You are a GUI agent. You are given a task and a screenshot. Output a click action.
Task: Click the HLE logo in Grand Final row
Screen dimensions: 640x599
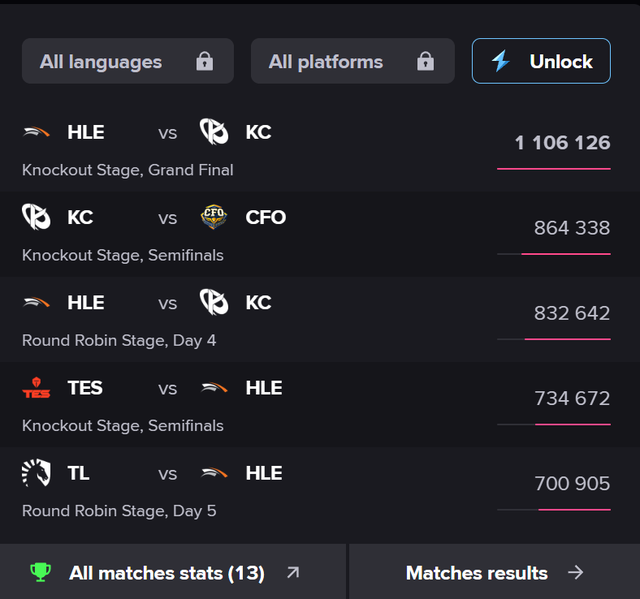37,132
